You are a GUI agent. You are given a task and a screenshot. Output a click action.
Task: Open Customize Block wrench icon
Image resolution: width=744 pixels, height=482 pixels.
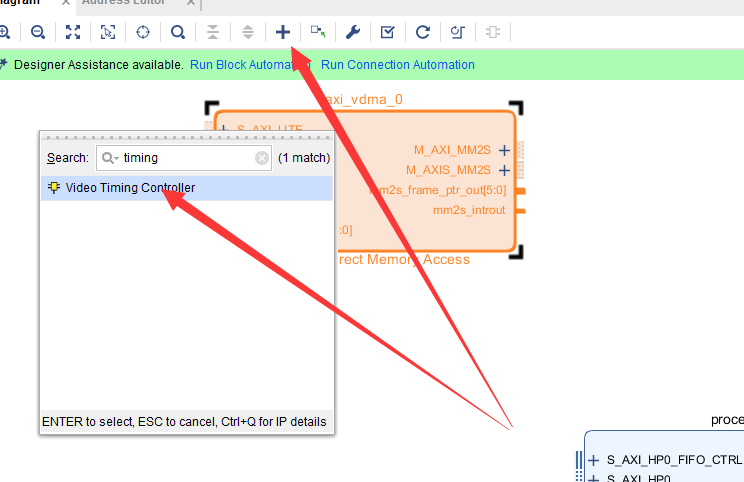(x=353, y=32)
